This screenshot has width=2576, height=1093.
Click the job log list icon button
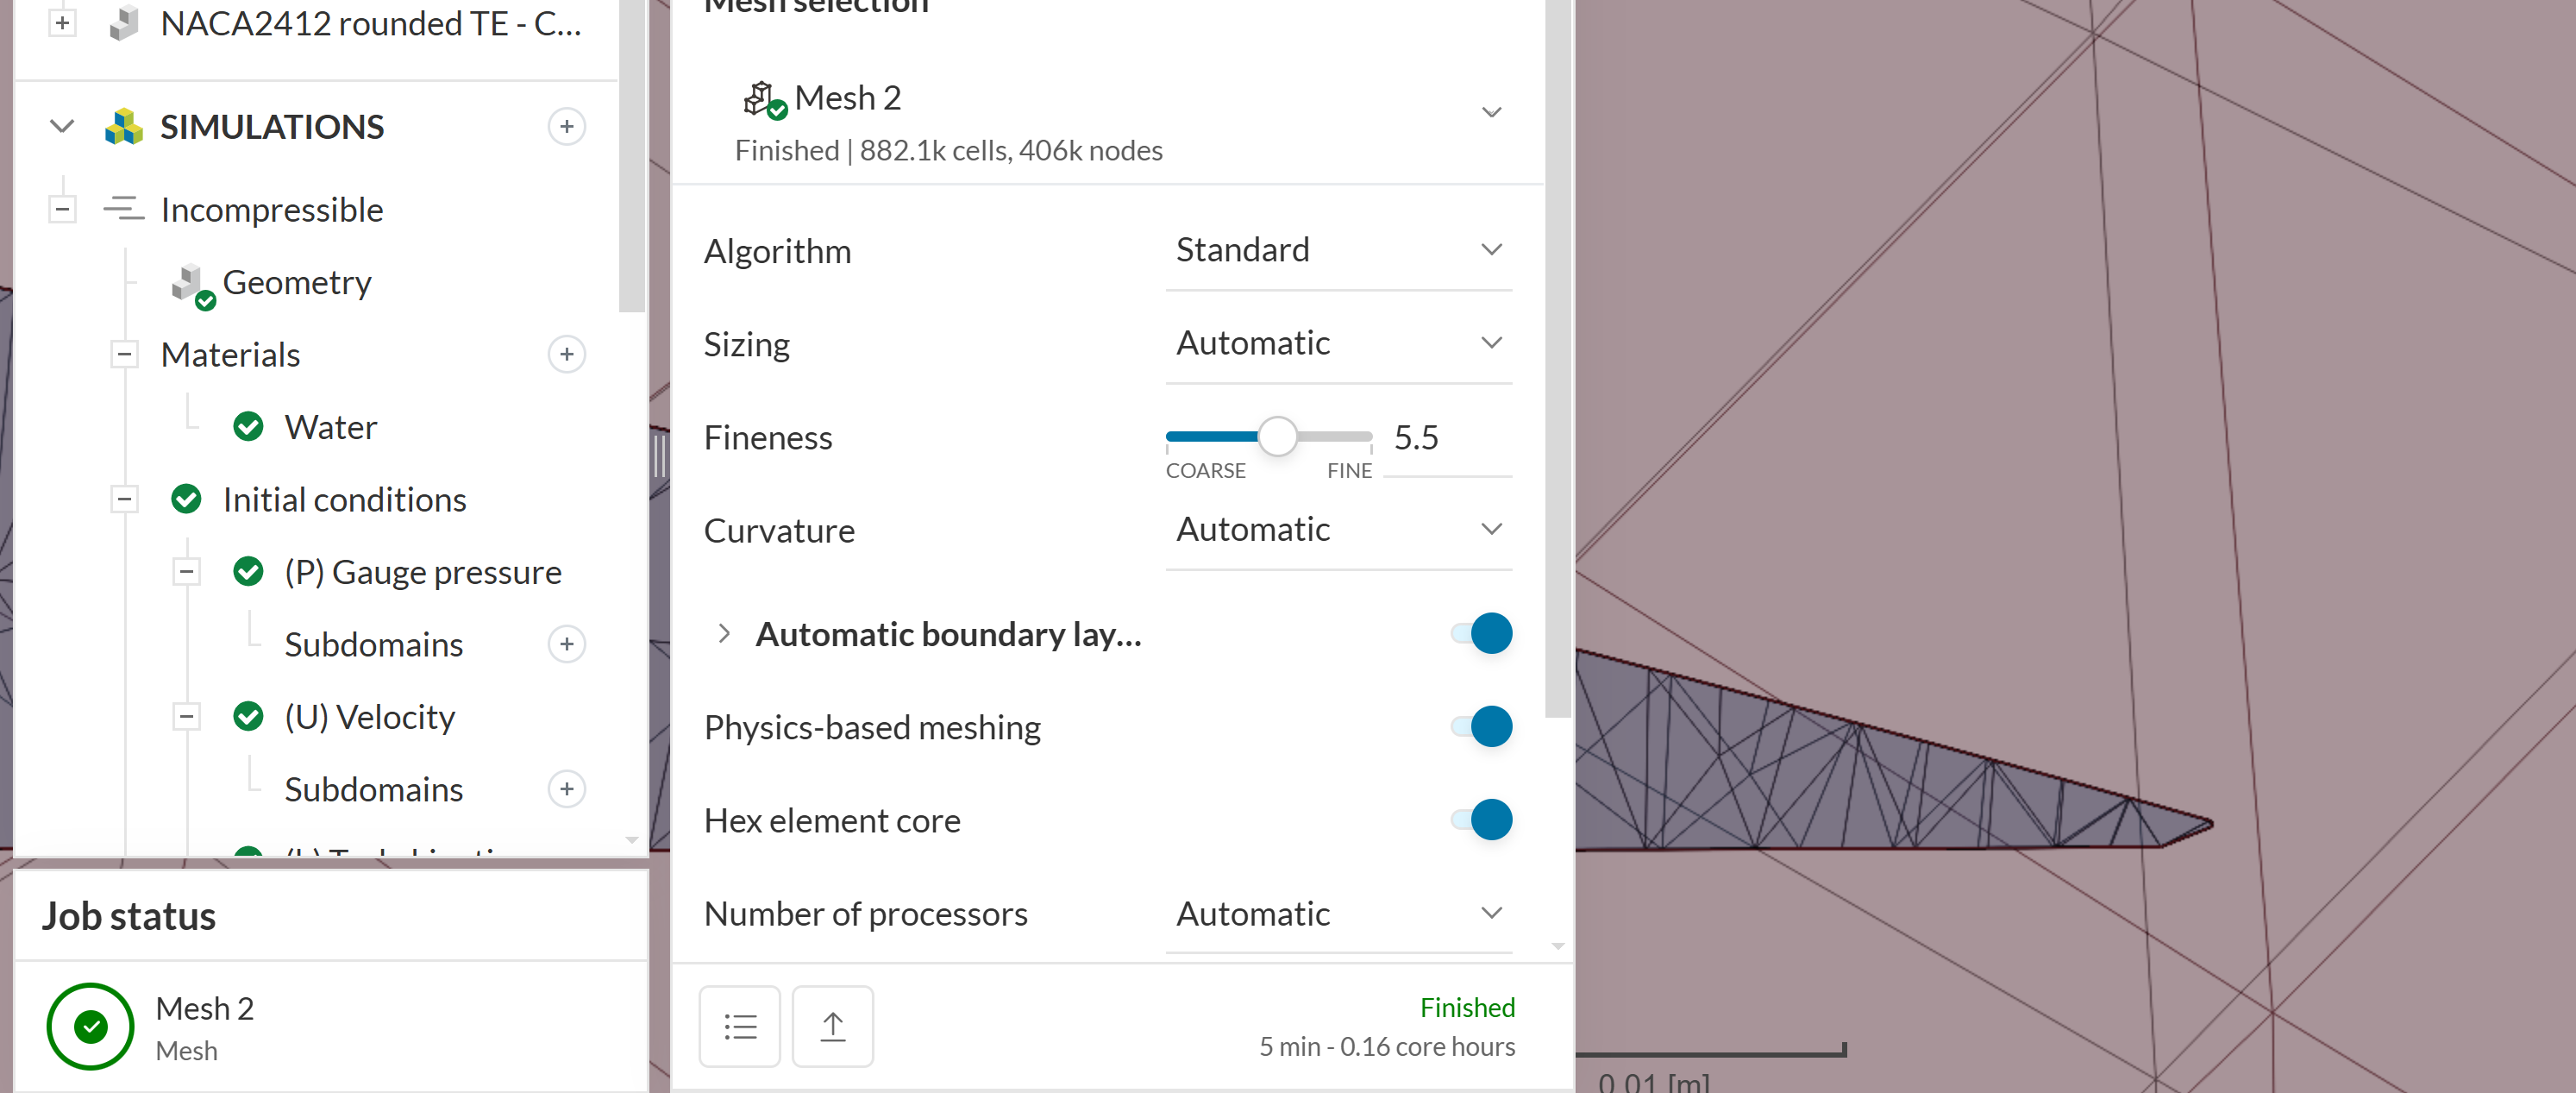739,1026
